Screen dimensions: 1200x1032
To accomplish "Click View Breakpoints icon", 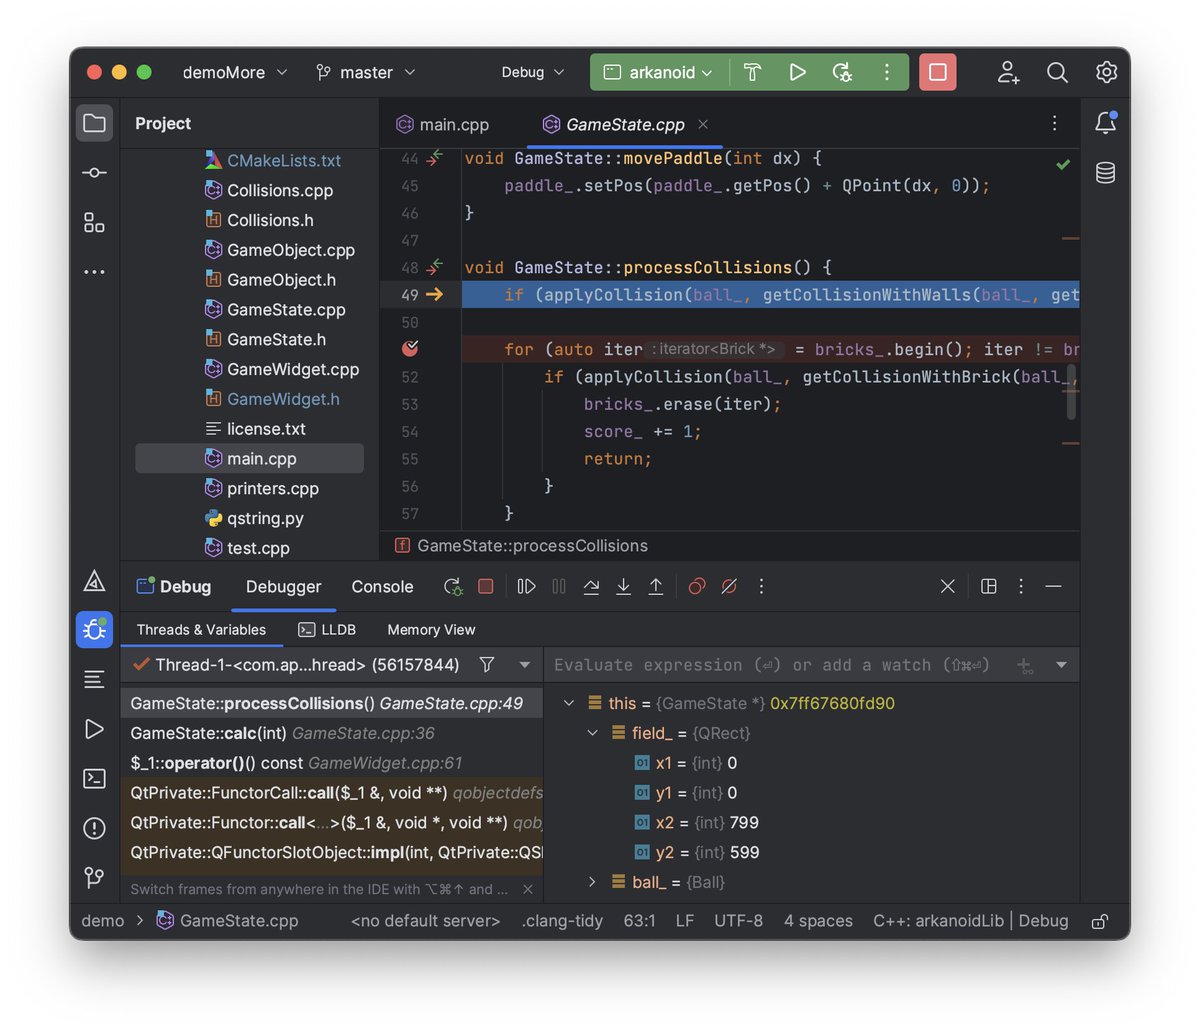I will 697,587.
